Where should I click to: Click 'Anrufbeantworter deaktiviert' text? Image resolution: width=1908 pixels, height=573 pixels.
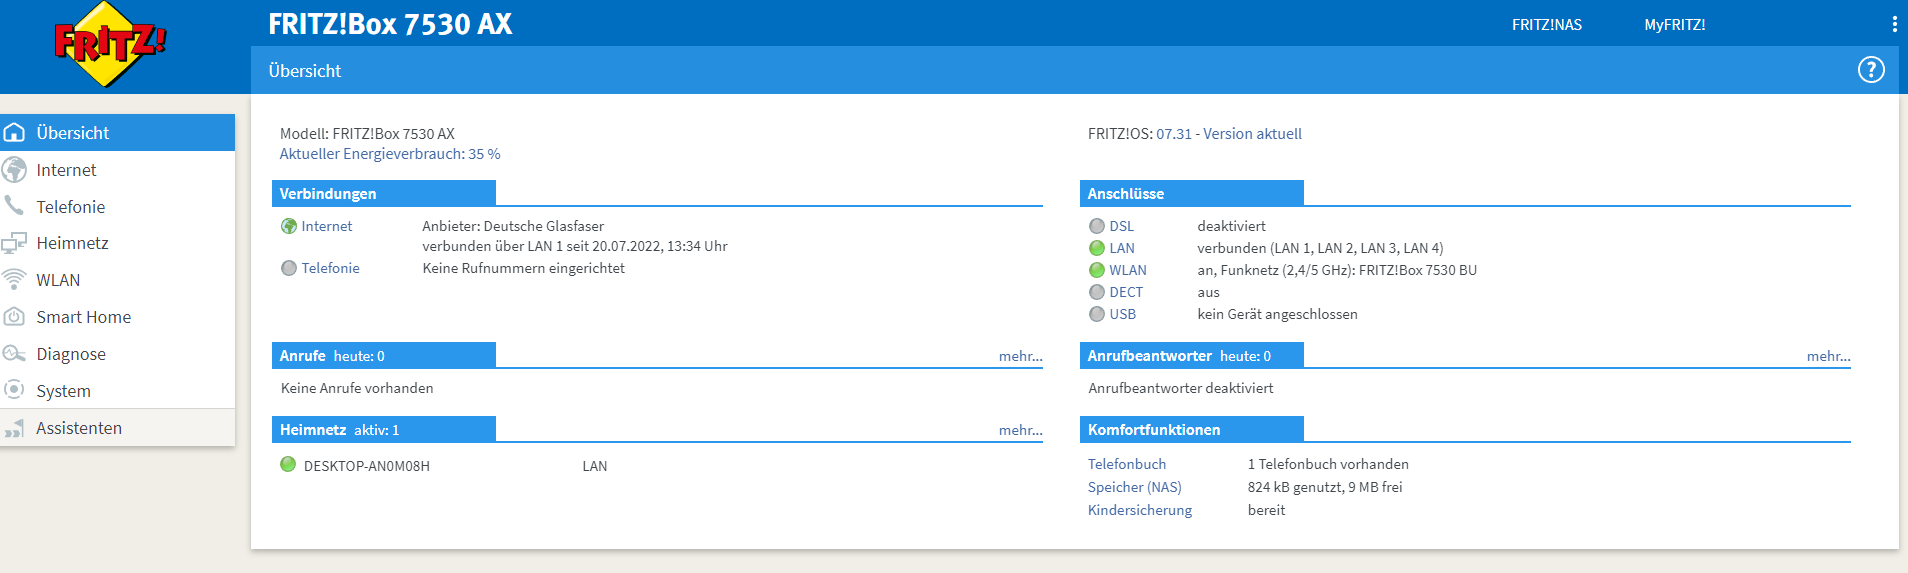[1181, 388]
